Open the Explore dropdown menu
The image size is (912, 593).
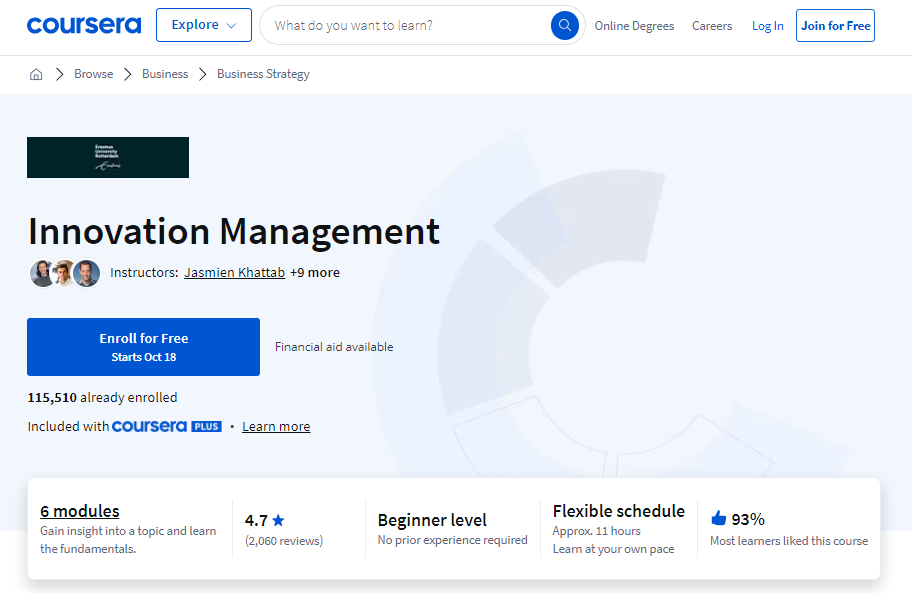204,25
